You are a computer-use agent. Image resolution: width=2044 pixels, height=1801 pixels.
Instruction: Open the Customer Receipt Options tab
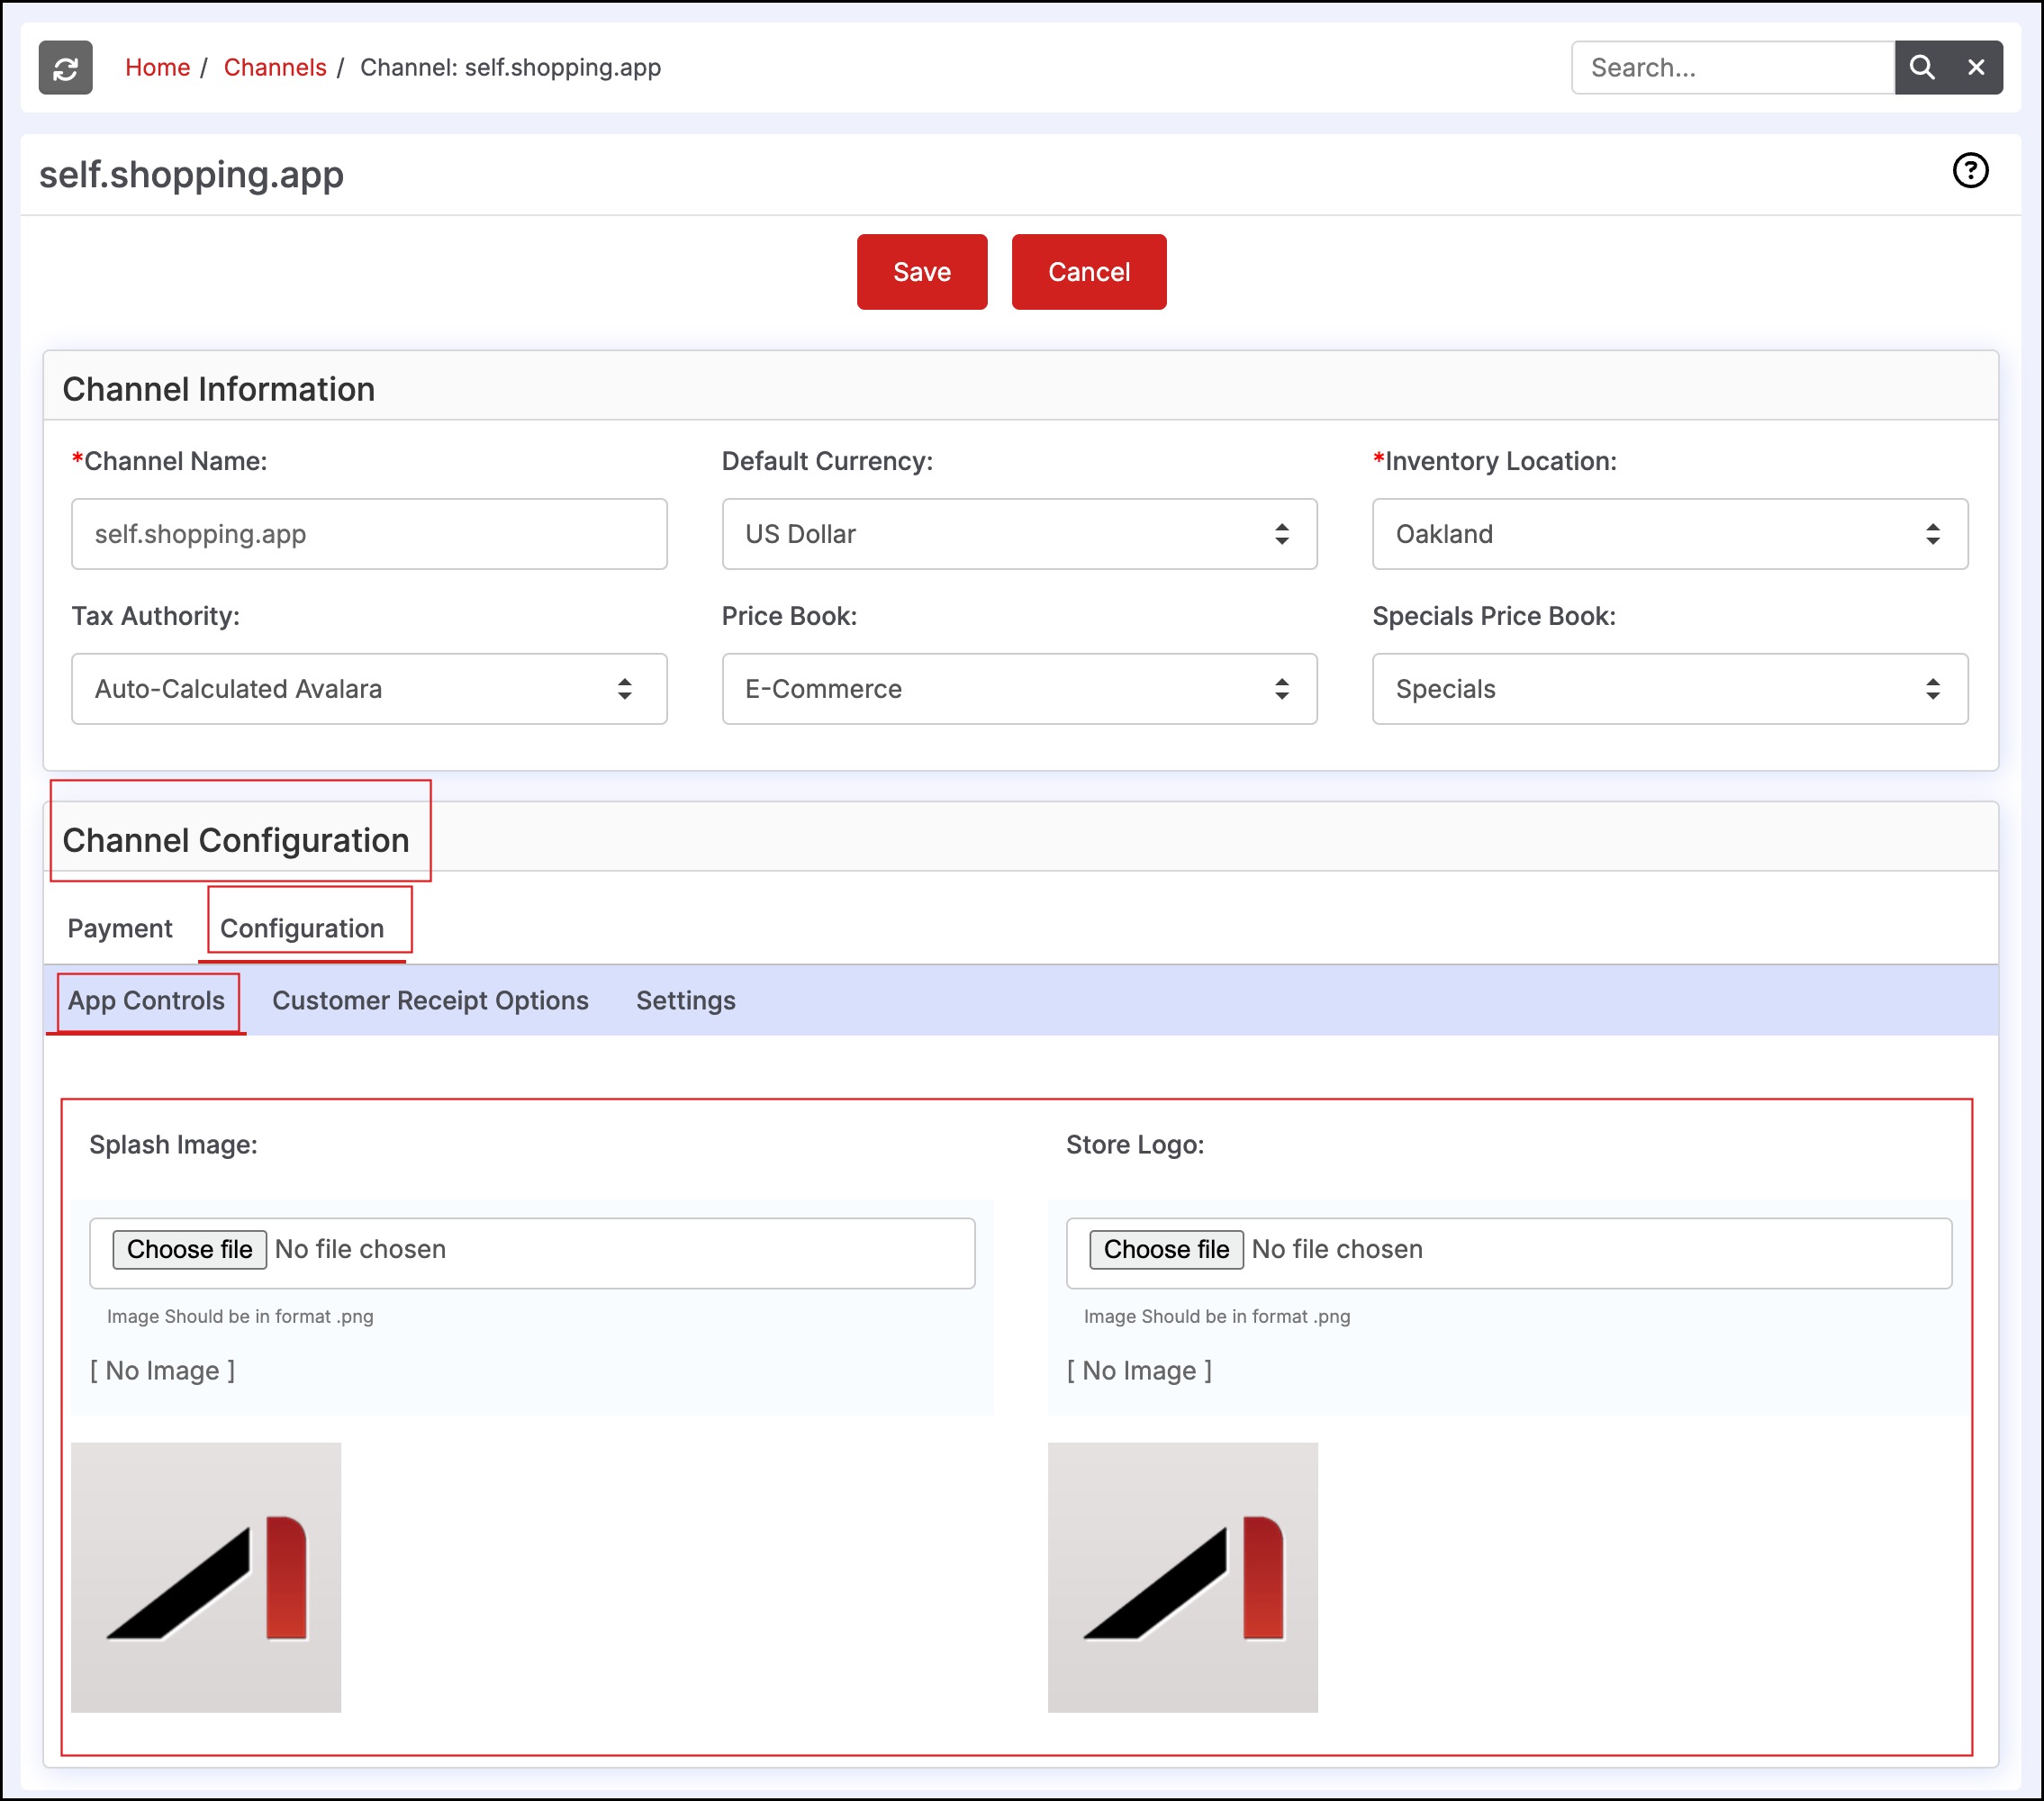click(430, 1000)
